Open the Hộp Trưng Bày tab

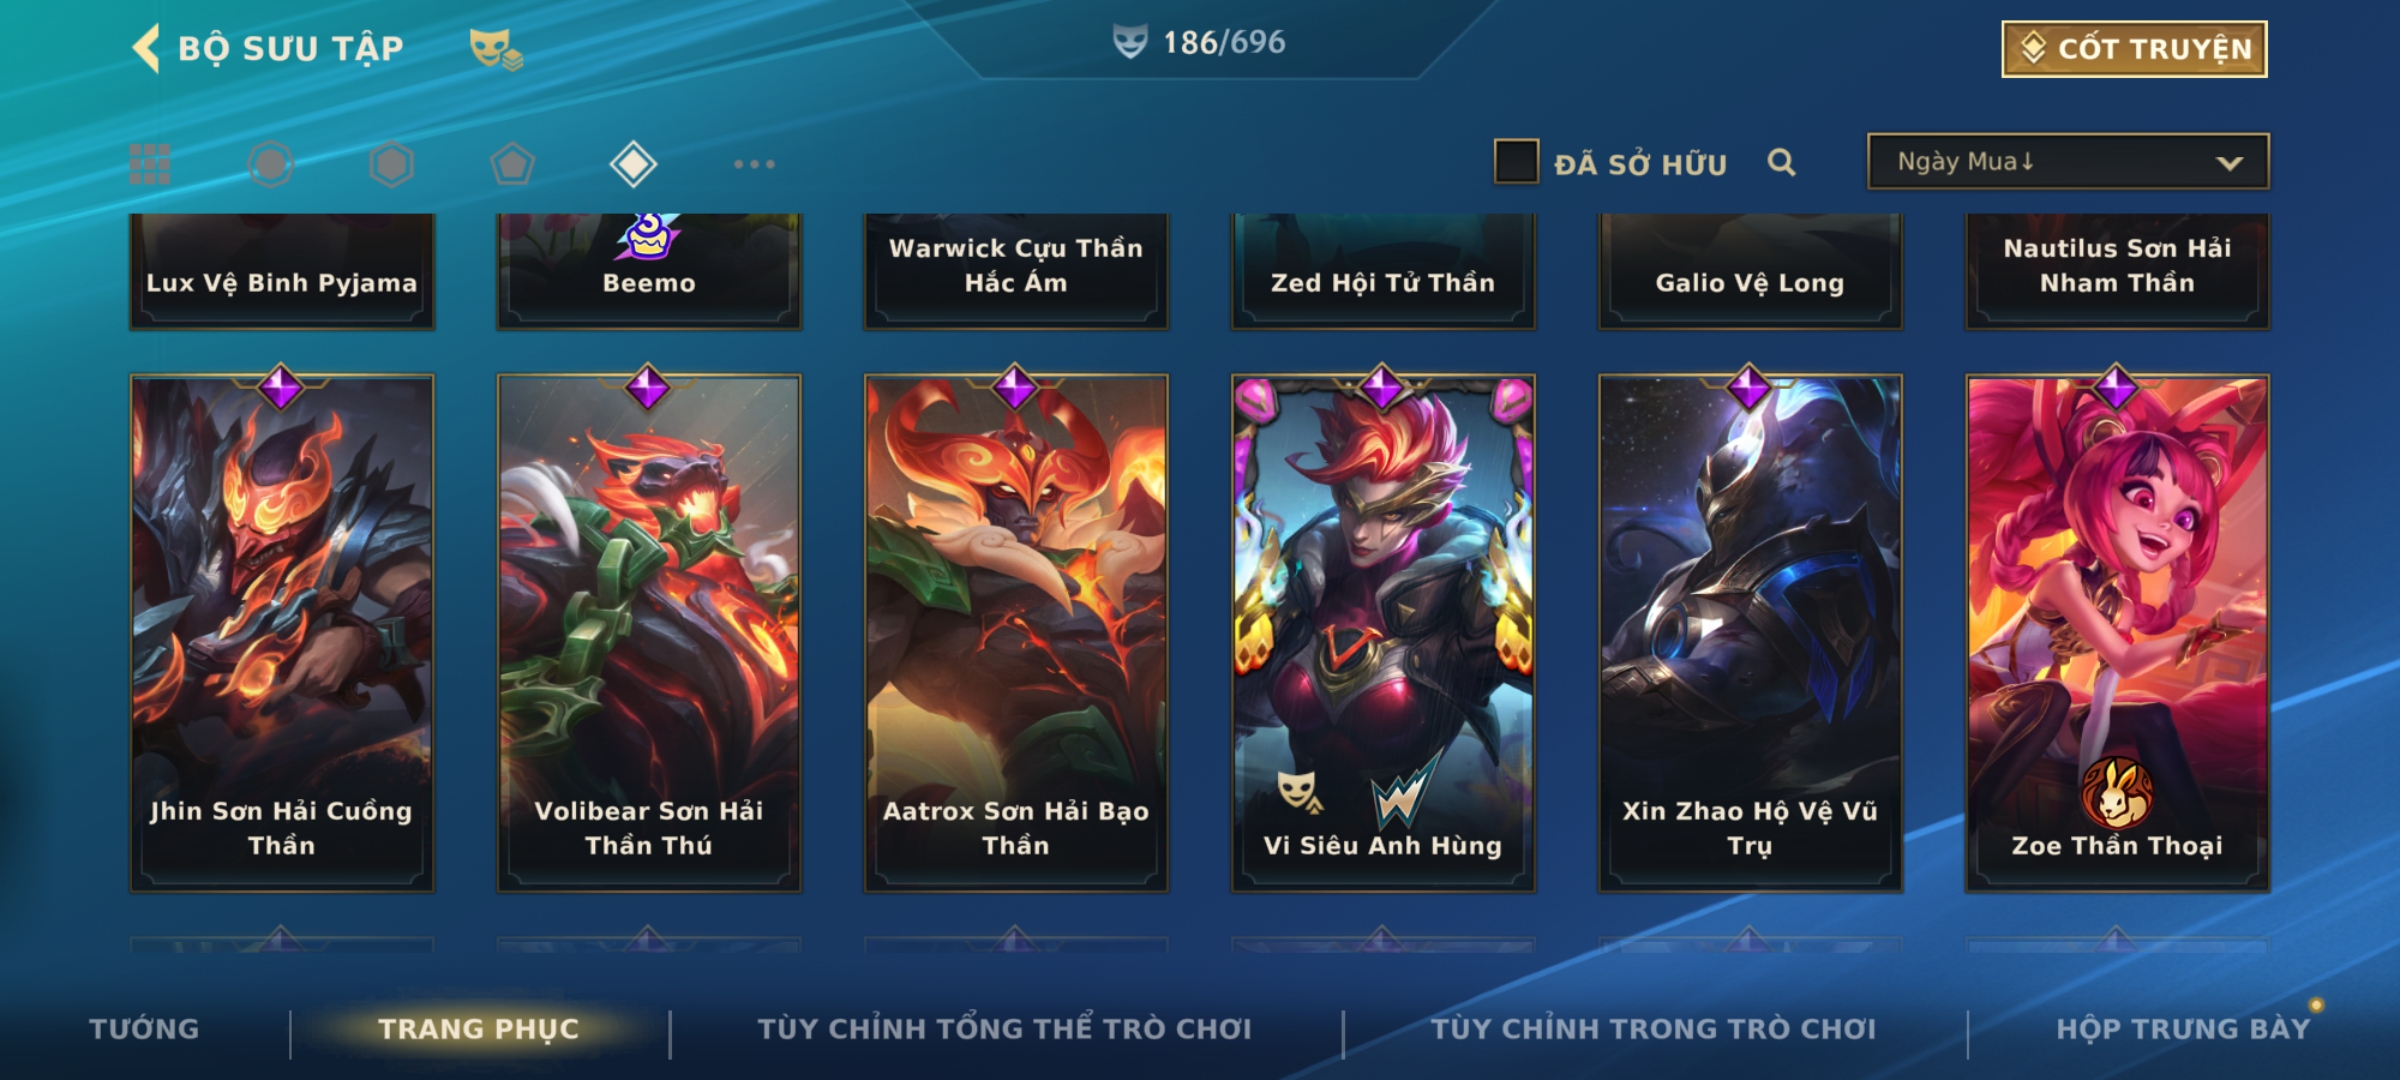click(2183, 1028)
